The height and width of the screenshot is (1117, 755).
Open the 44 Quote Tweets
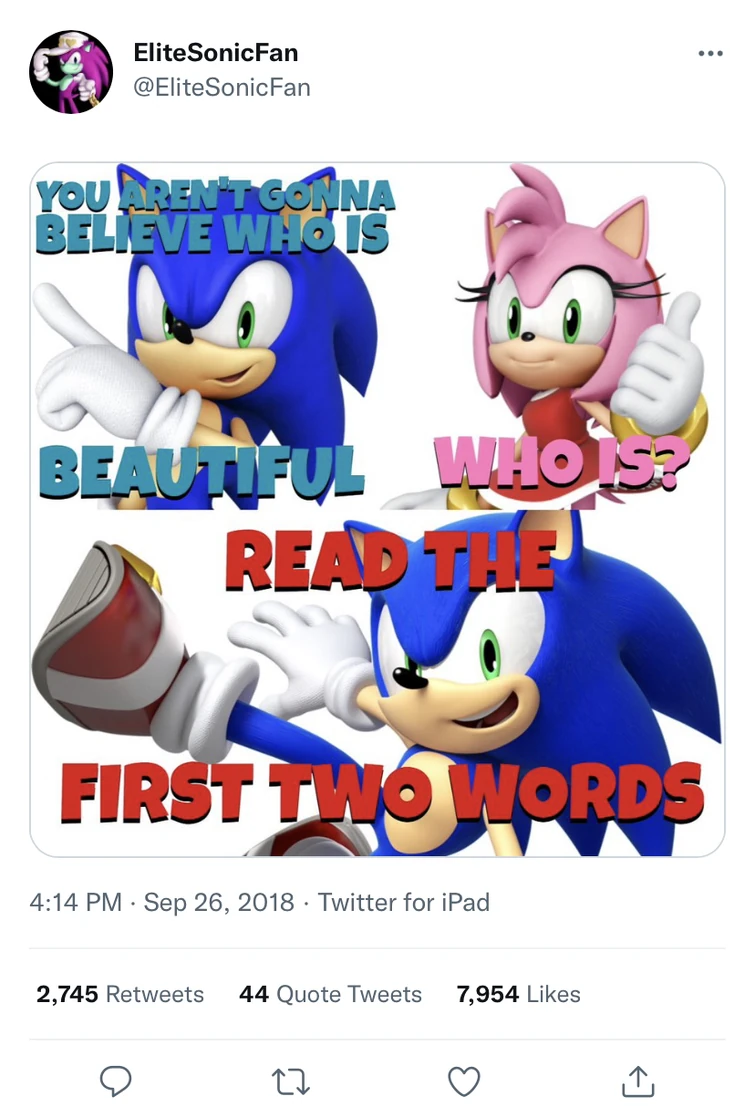330,994
